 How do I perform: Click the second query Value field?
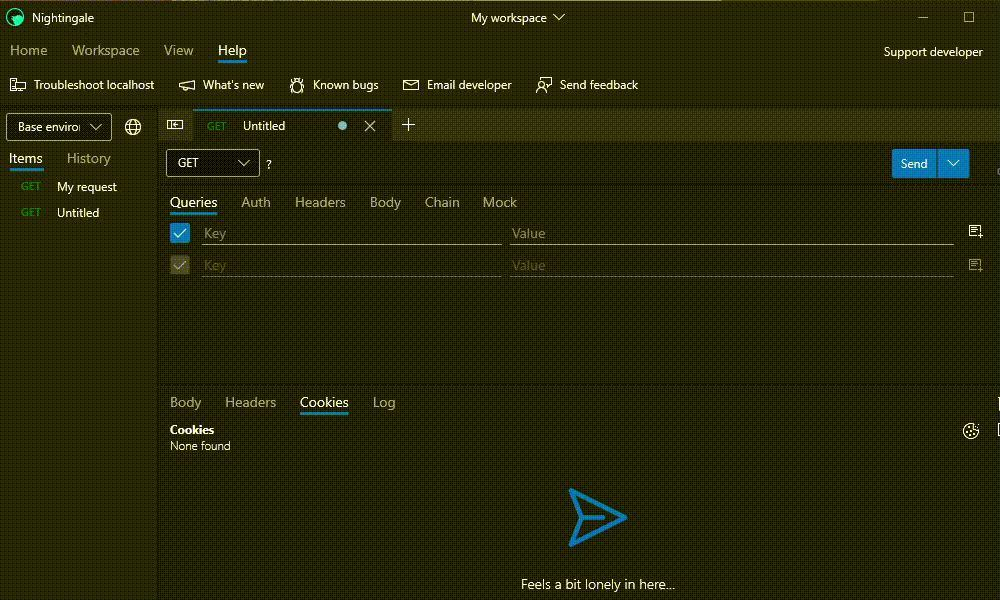point(732,265)
